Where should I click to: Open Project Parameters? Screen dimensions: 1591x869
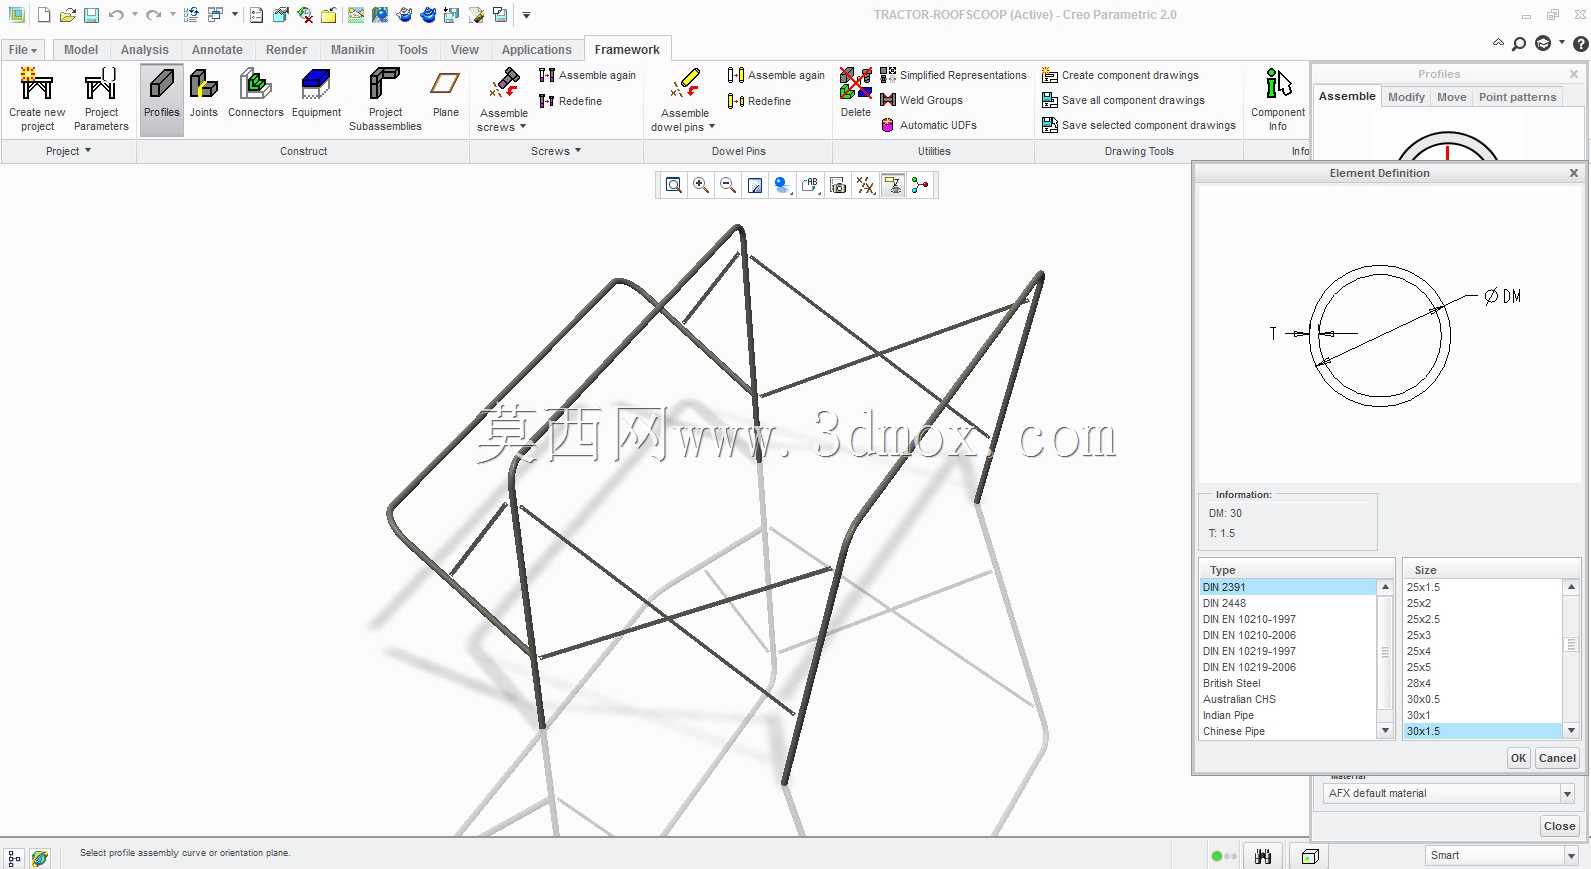click(101, 99)
